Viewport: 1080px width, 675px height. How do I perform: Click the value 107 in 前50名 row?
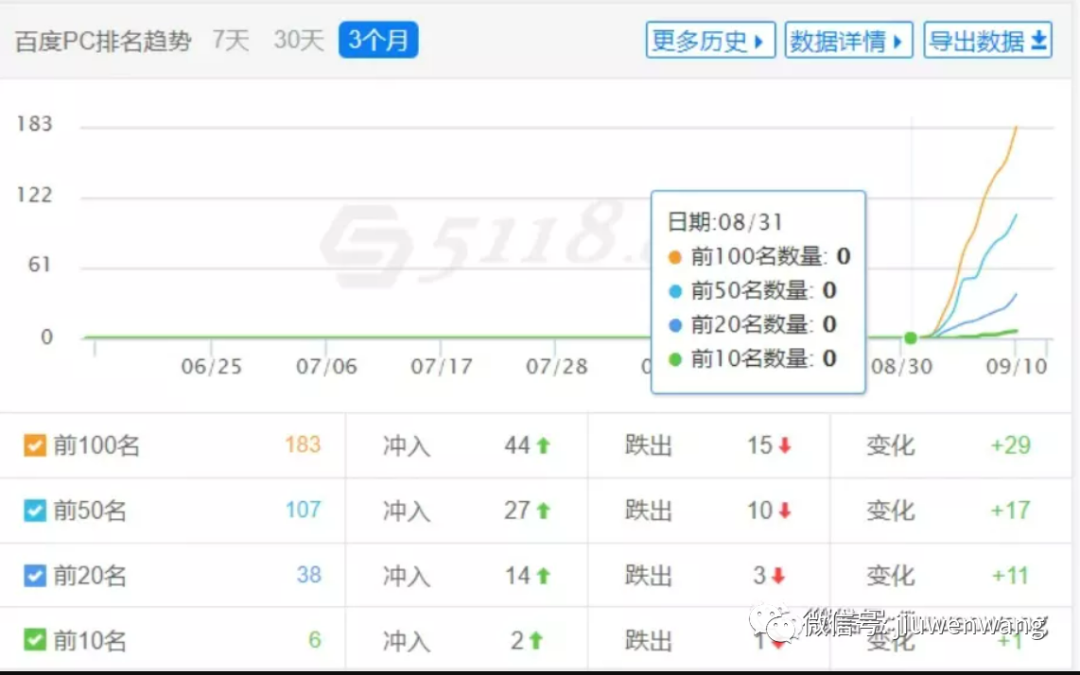coord(303,510)
